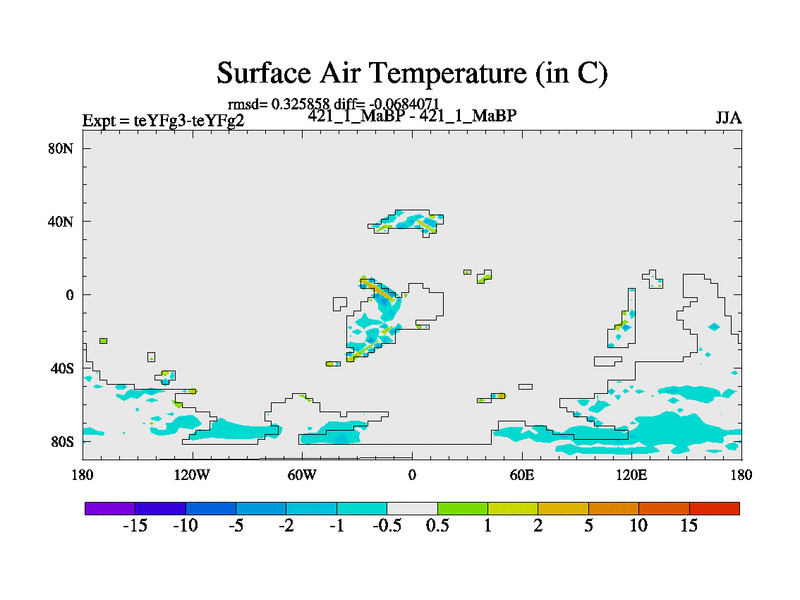
Task: Click the 60E longitude axis label
Action: coord(522,473)
